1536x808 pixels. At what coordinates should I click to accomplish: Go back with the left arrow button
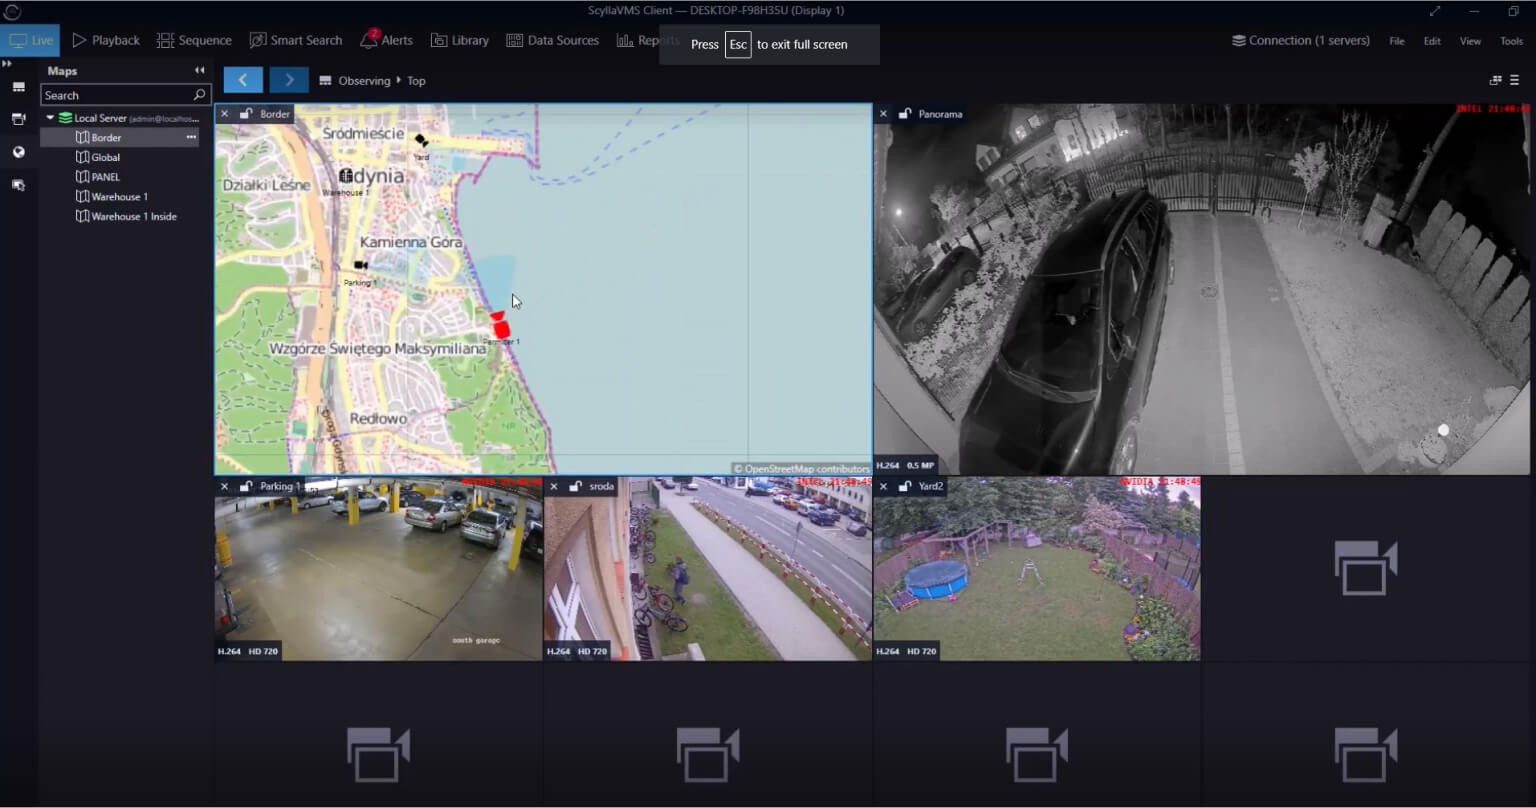[243, 80]
